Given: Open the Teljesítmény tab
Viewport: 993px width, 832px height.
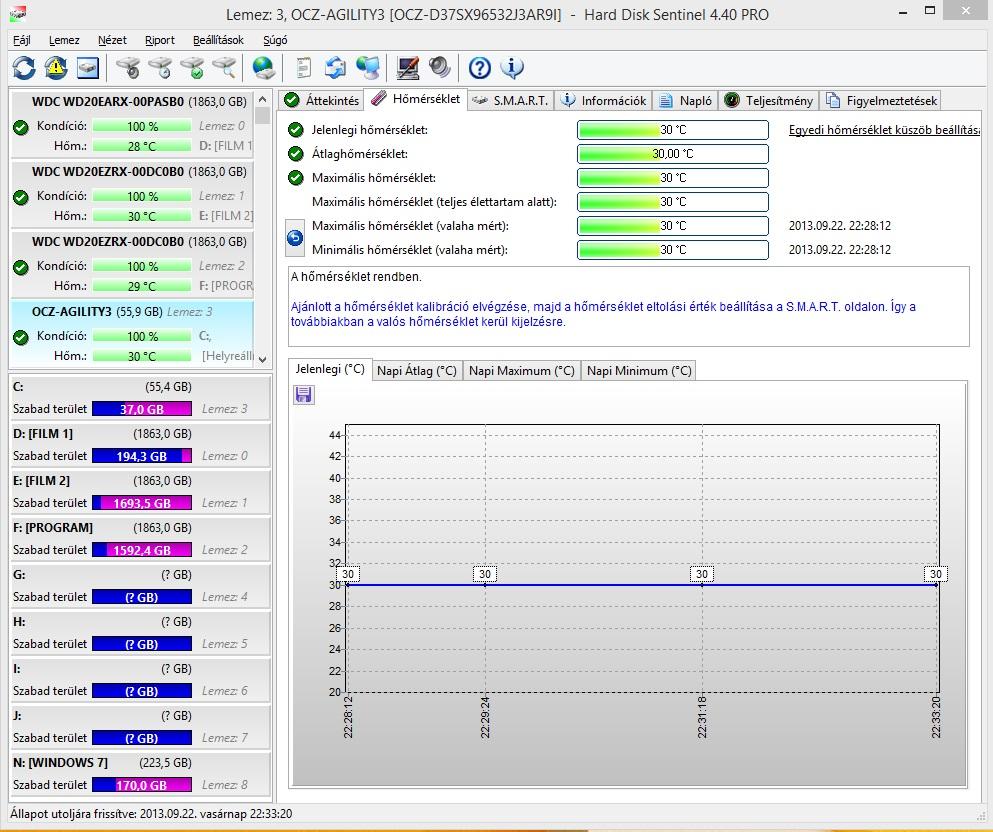Looking at the screenshot, I should click(x=770, y=100).
